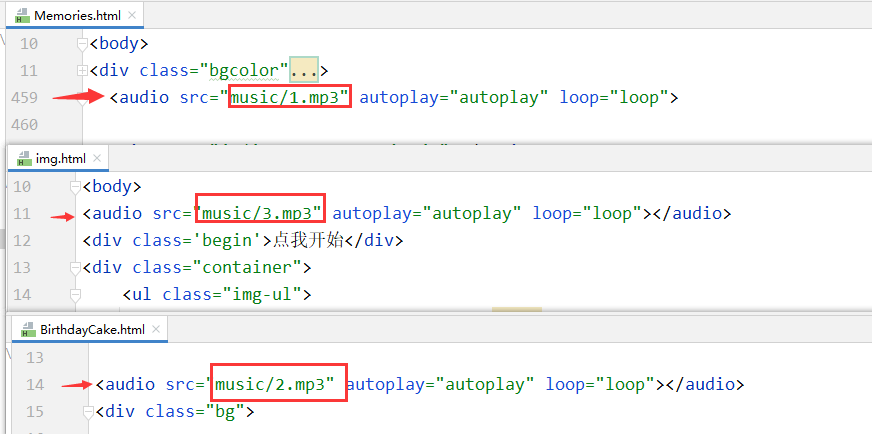Click line number 13 in img.html gutter
The image size is (872, 434).
coord(22,268)
